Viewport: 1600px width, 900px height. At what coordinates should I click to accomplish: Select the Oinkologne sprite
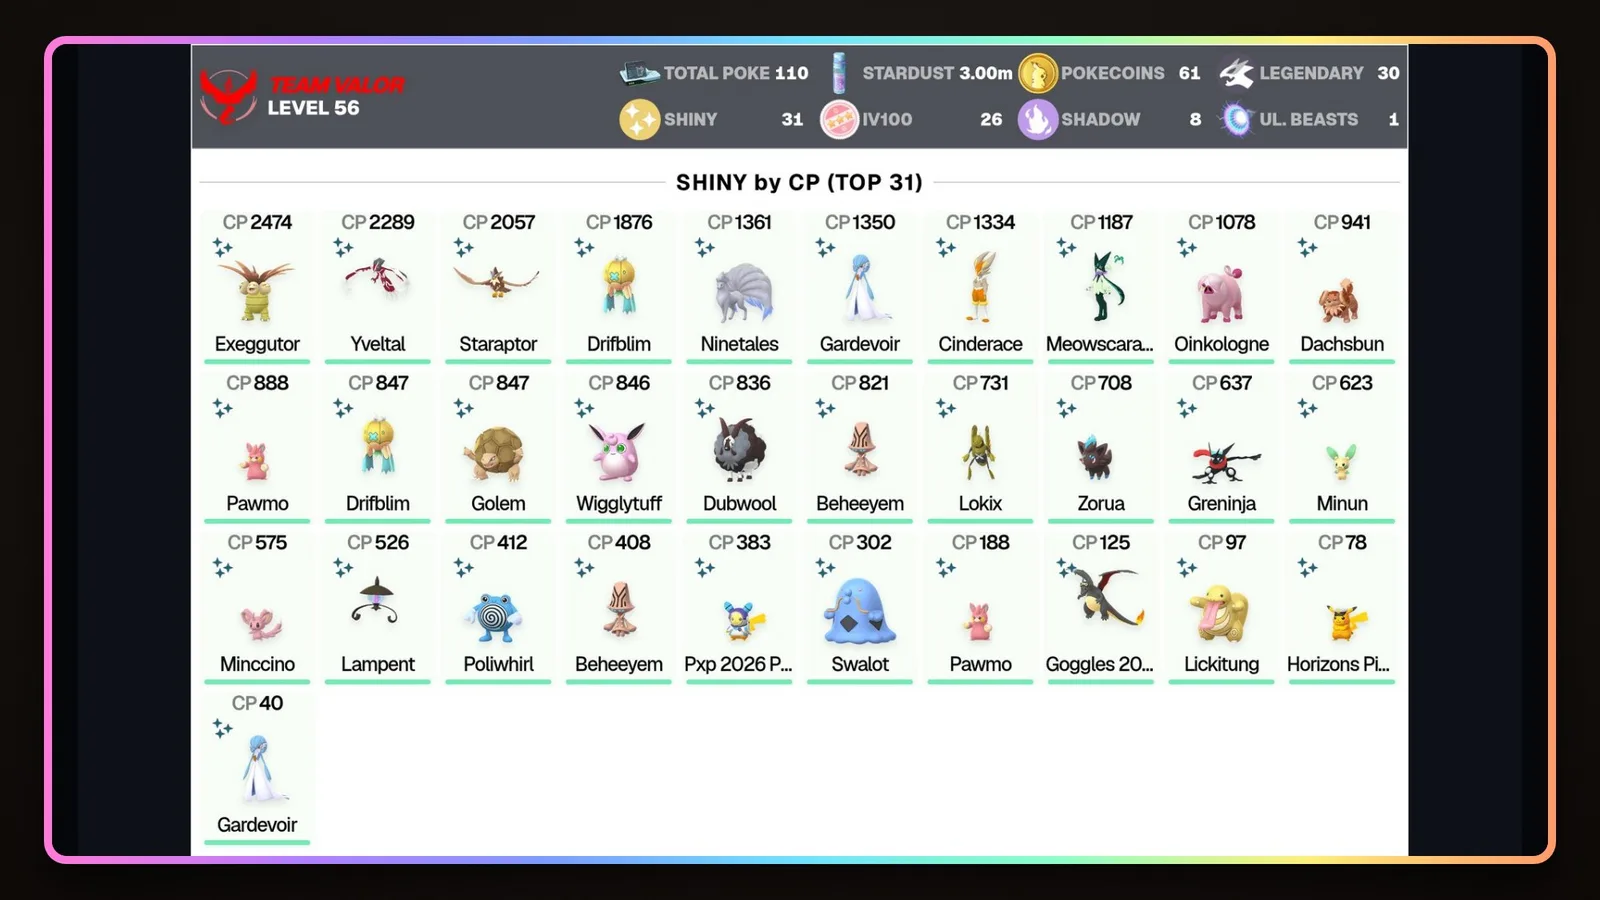point(1221,295)
